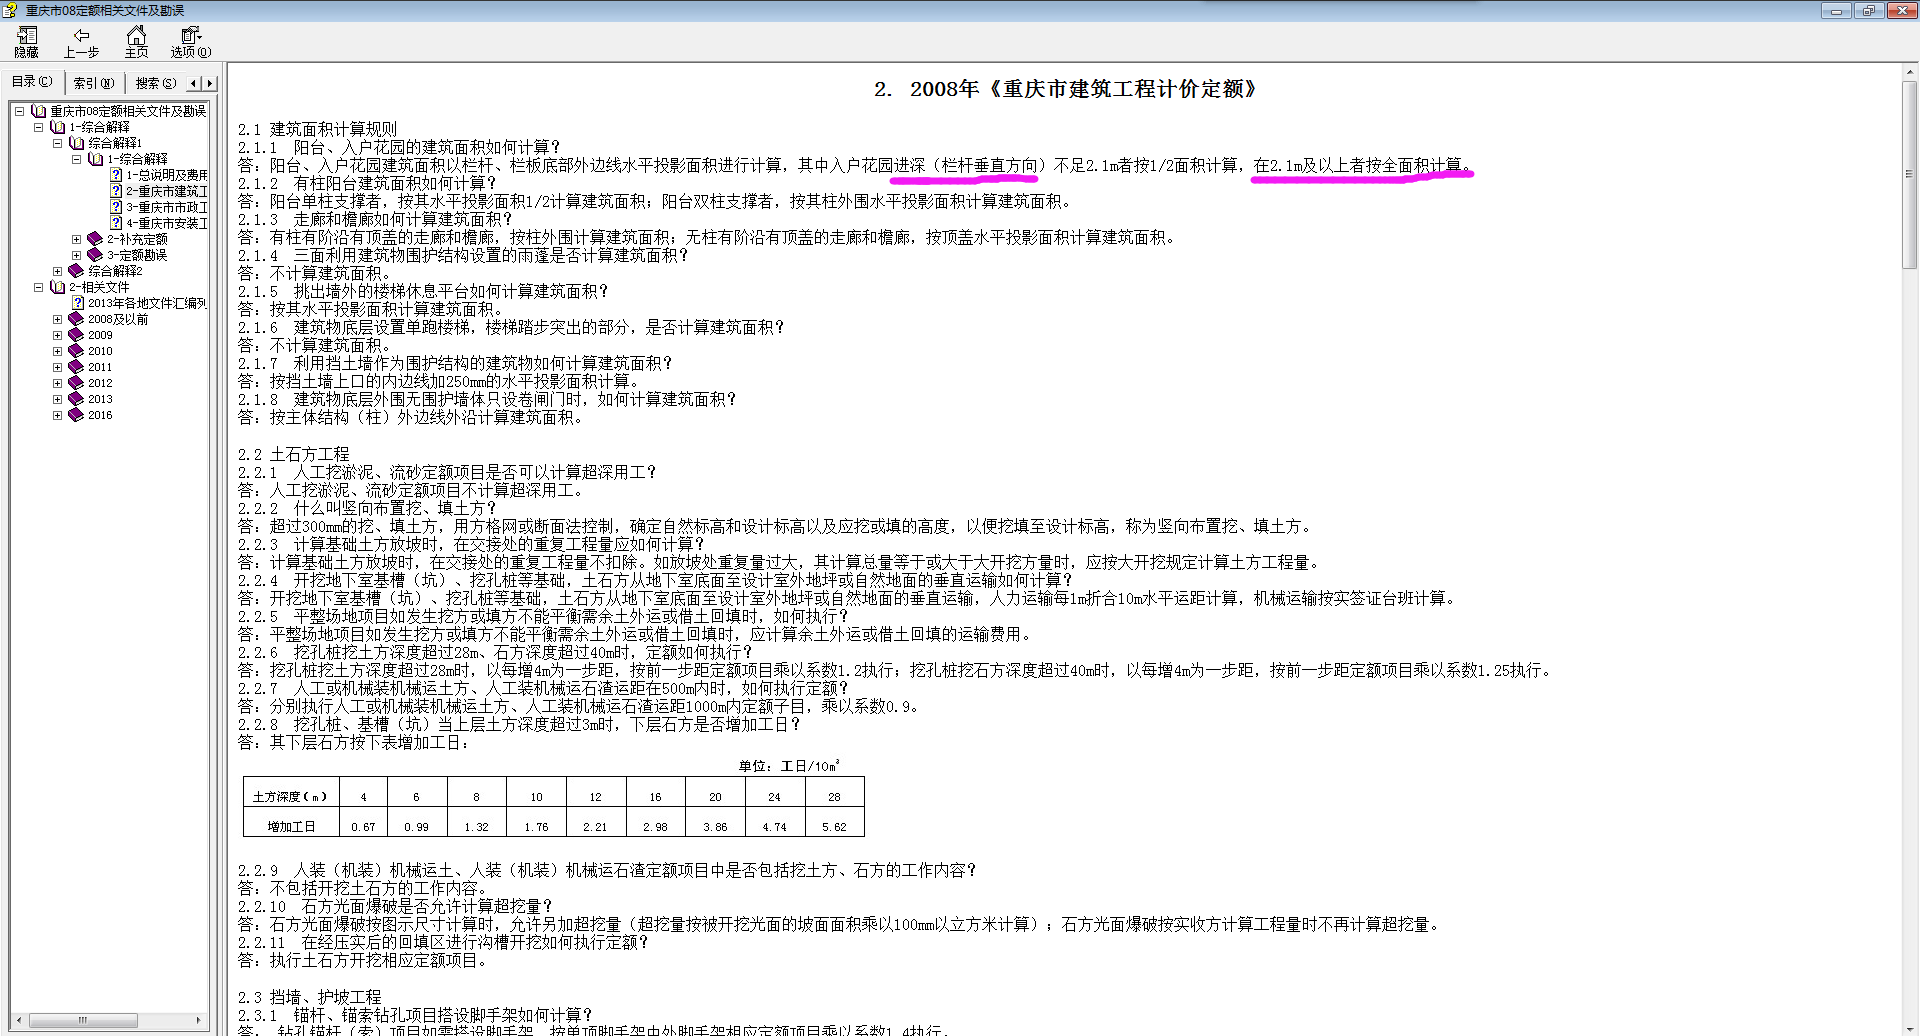Collapse the 2-相关文件 node
1920x1036 pixels.
coord(38,287)
